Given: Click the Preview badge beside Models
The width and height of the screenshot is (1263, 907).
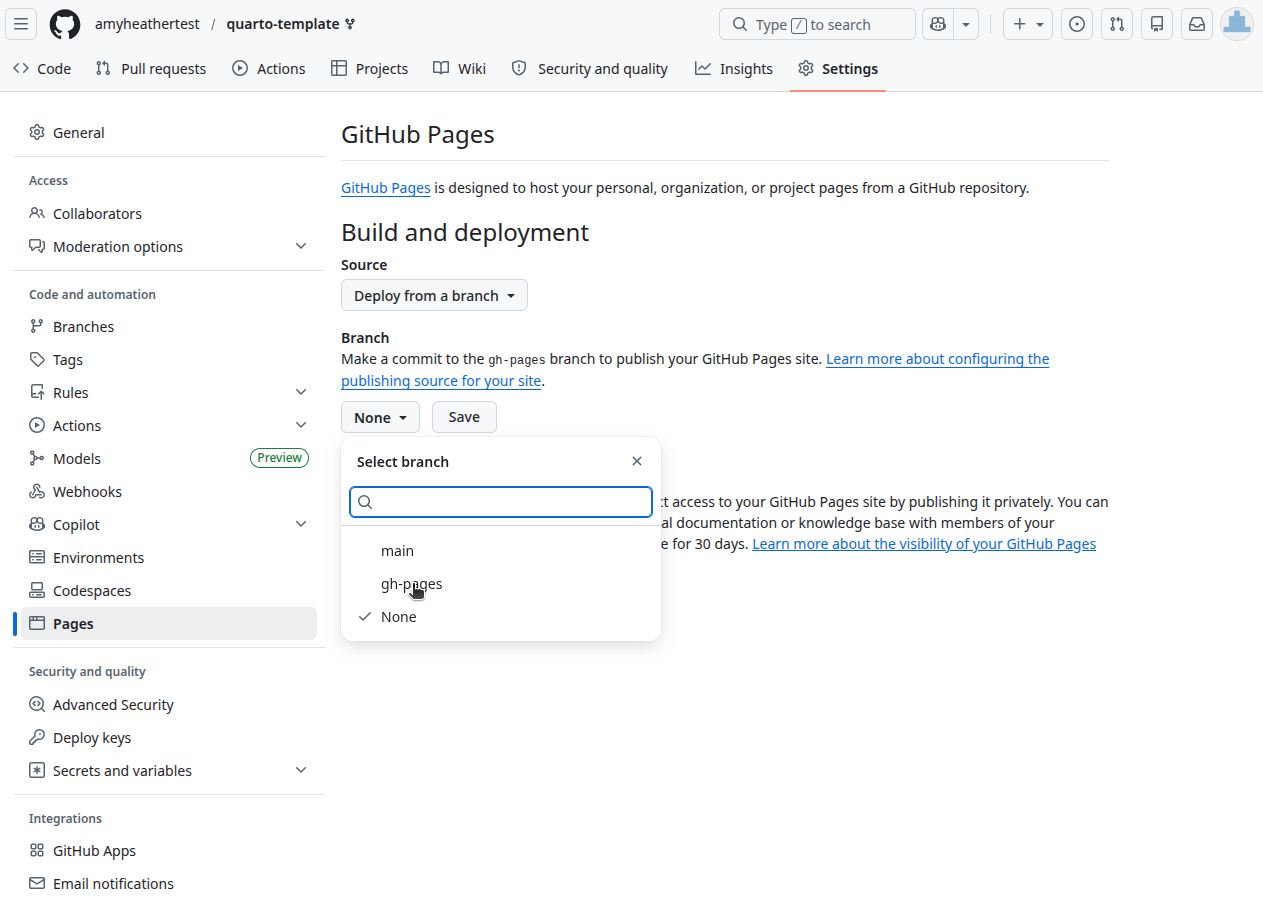Looking at the screenshot, I should point(279,458).
